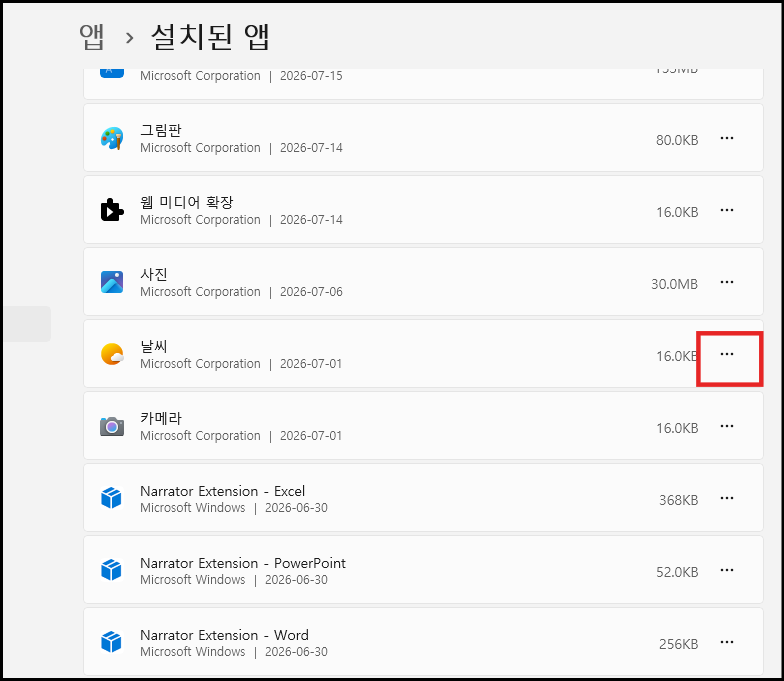Select Narrator Extension - Word name

pyautogui.click(x=224, y=635)
